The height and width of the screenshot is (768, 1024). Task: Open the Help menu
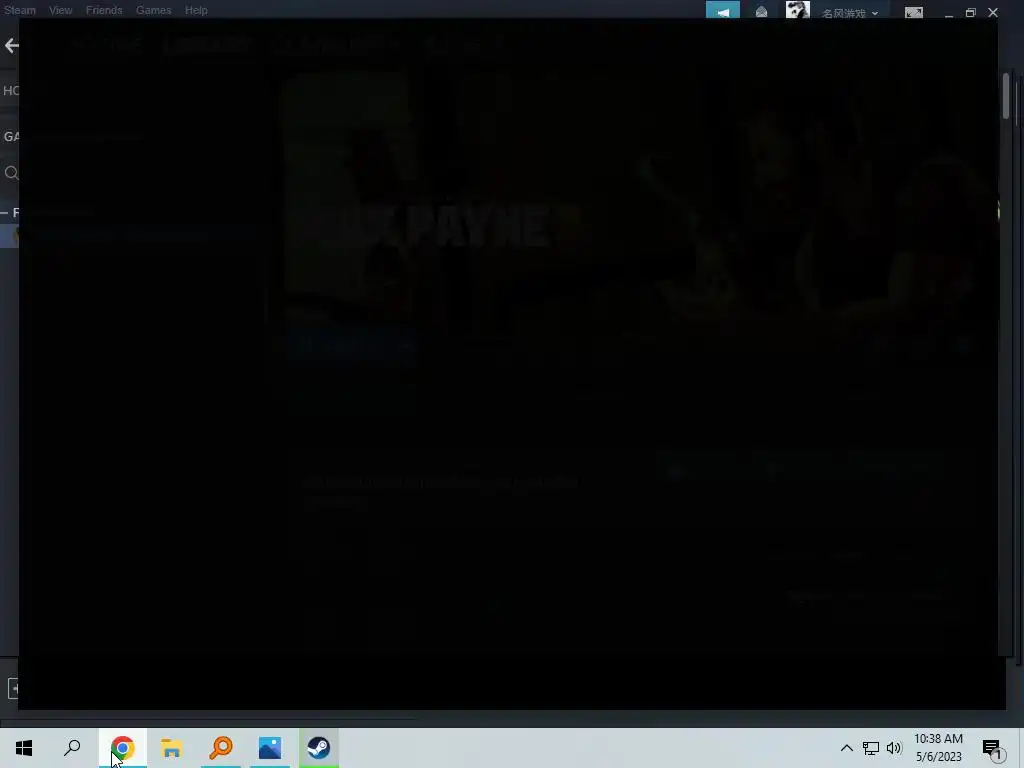[x=196, y=10]
